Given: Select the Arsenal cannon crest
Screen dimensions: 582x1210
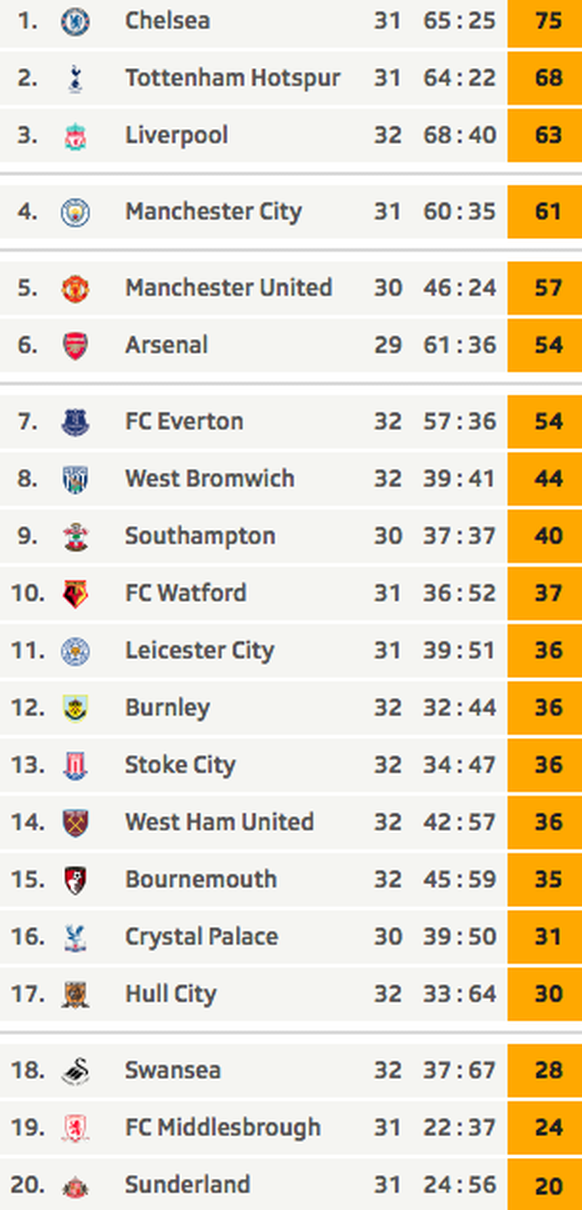Looking at the screenshot, I should click(x=75, y=345).
